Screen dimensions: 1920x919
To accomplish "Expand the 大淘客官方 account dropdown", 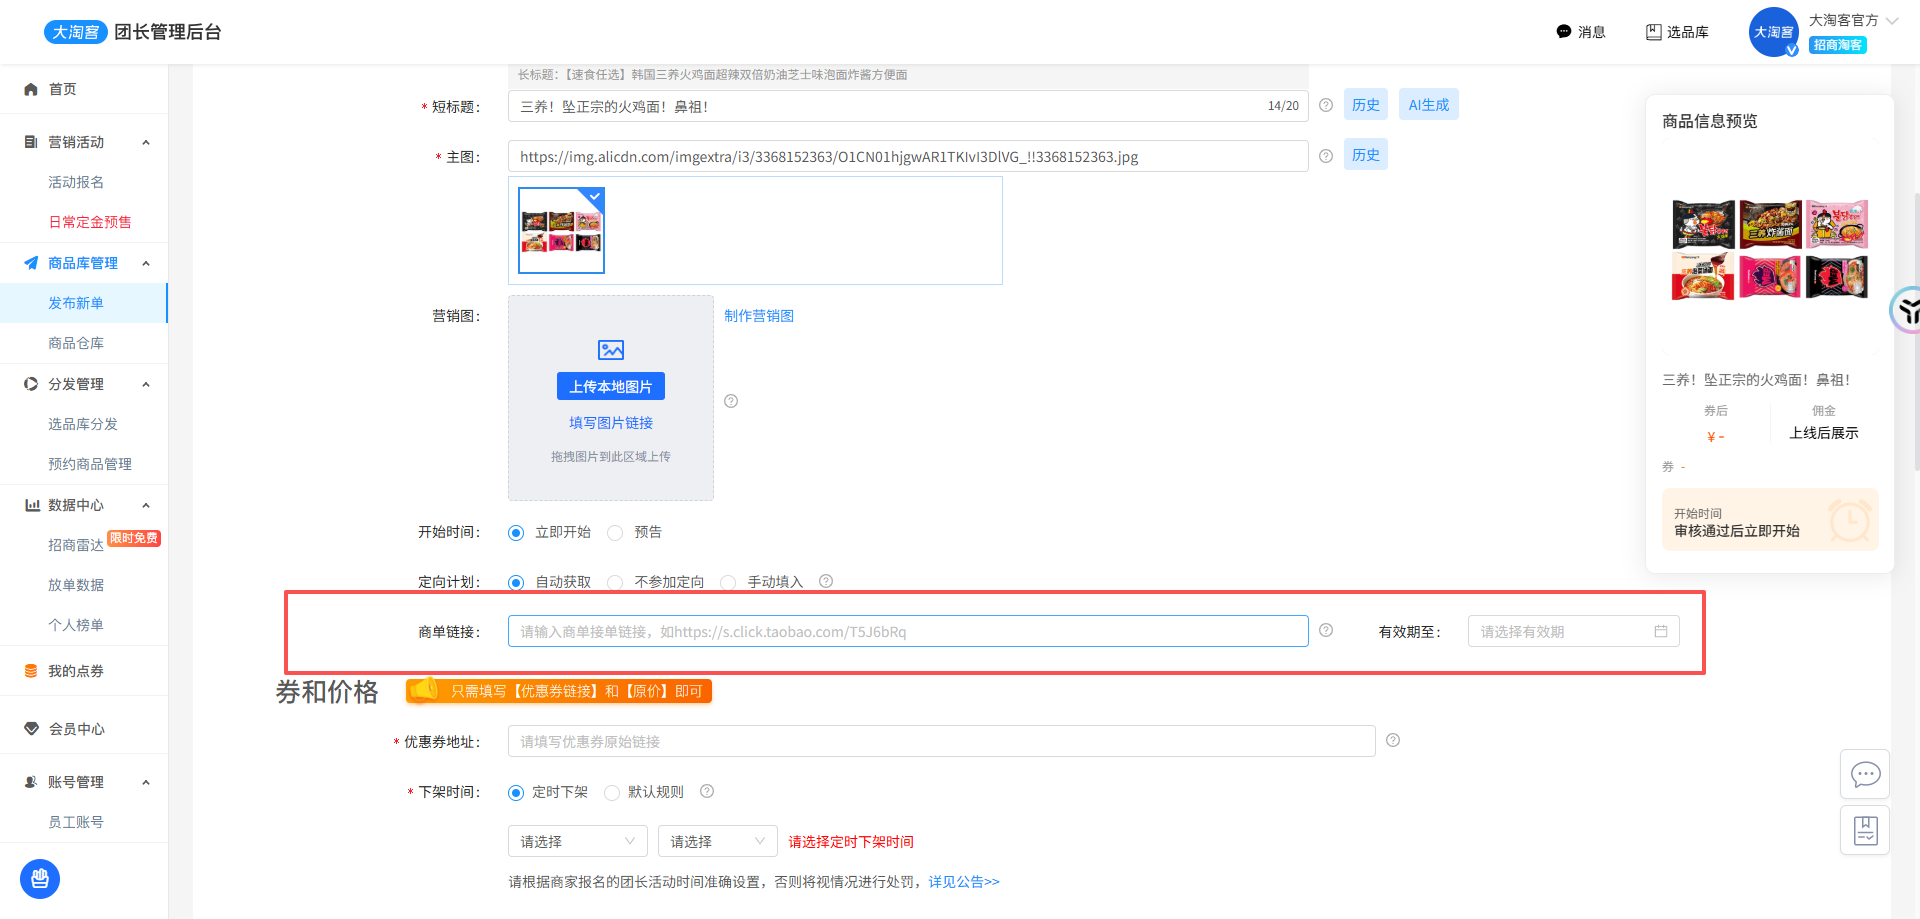I will pyautogui.click(x=1892, y=20).
